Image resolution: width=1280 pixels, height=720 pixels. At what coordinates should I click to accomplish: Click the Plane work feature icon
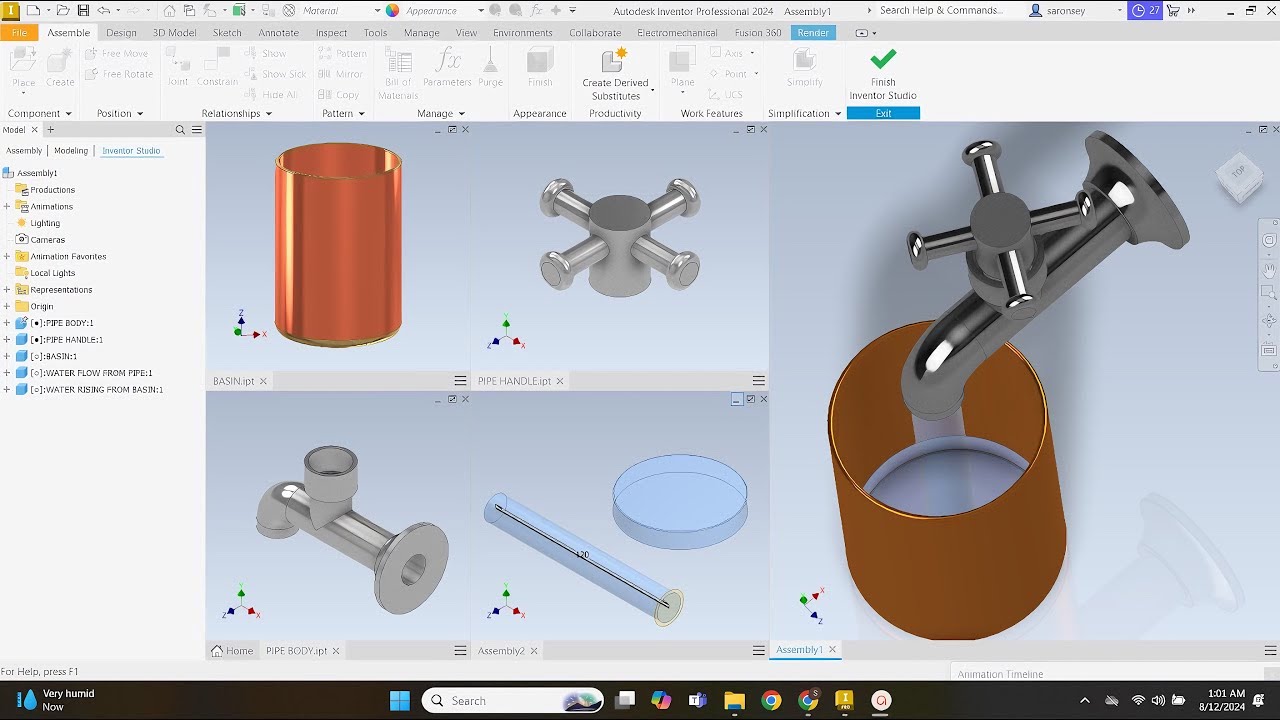tap(683, 60)
